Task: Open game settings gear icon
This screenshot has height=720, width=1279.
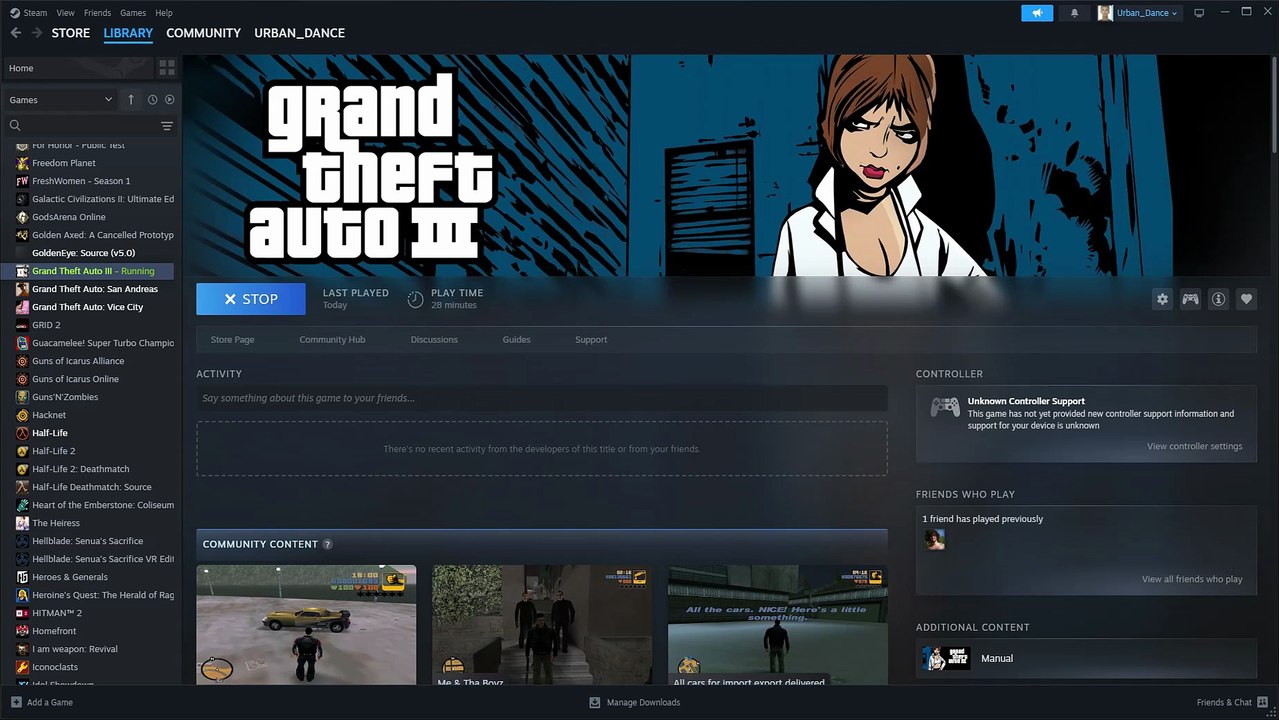Action: (x=1162, y=299)
